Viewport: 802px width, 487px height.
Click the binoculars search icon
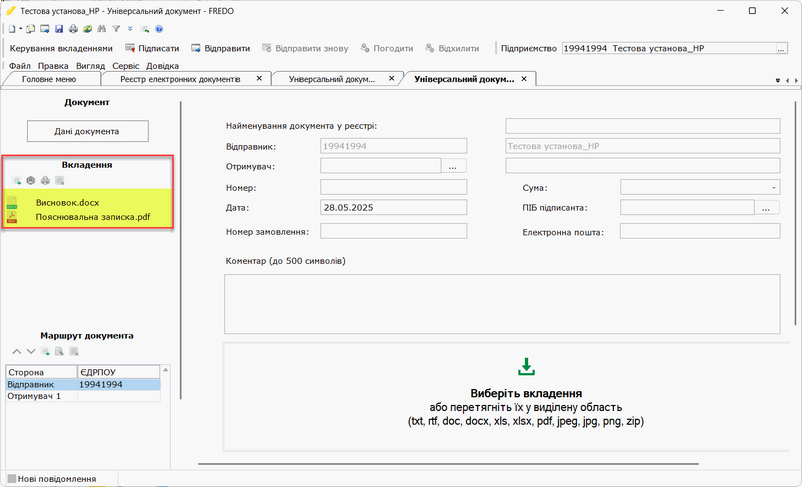click(x=102, y=29)
